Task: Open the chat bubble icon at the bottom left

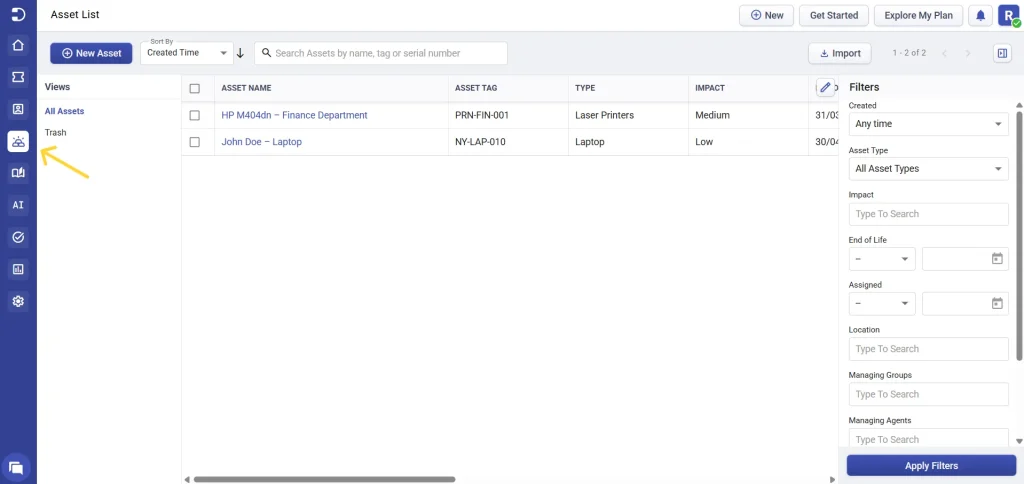Action: pos(17,468)
